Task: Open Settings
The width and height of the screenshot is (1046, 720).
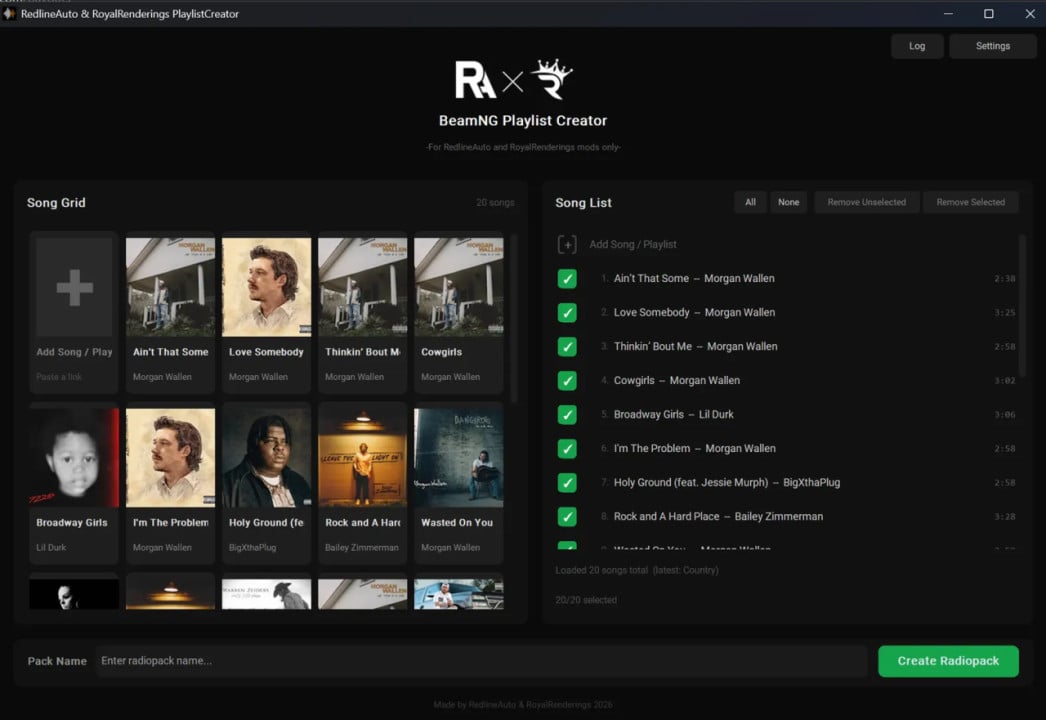Action: [x=993, y=46]
